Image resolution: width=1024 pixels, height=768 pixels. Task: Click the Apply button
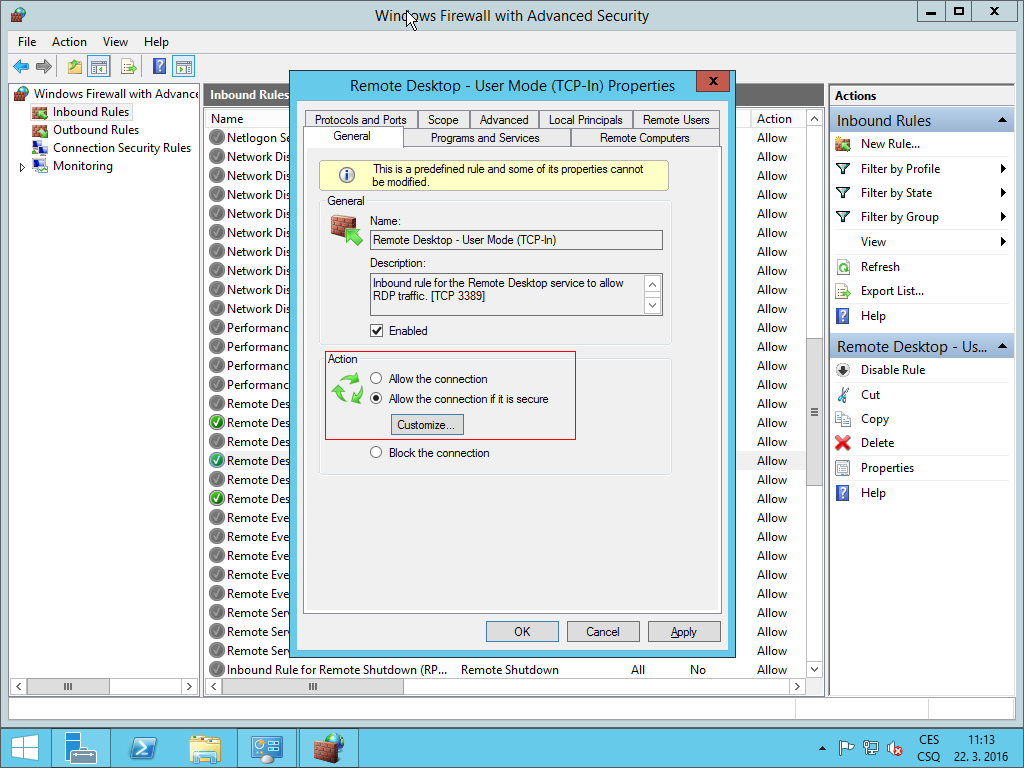pyautogui.click(x=684, y=632)
